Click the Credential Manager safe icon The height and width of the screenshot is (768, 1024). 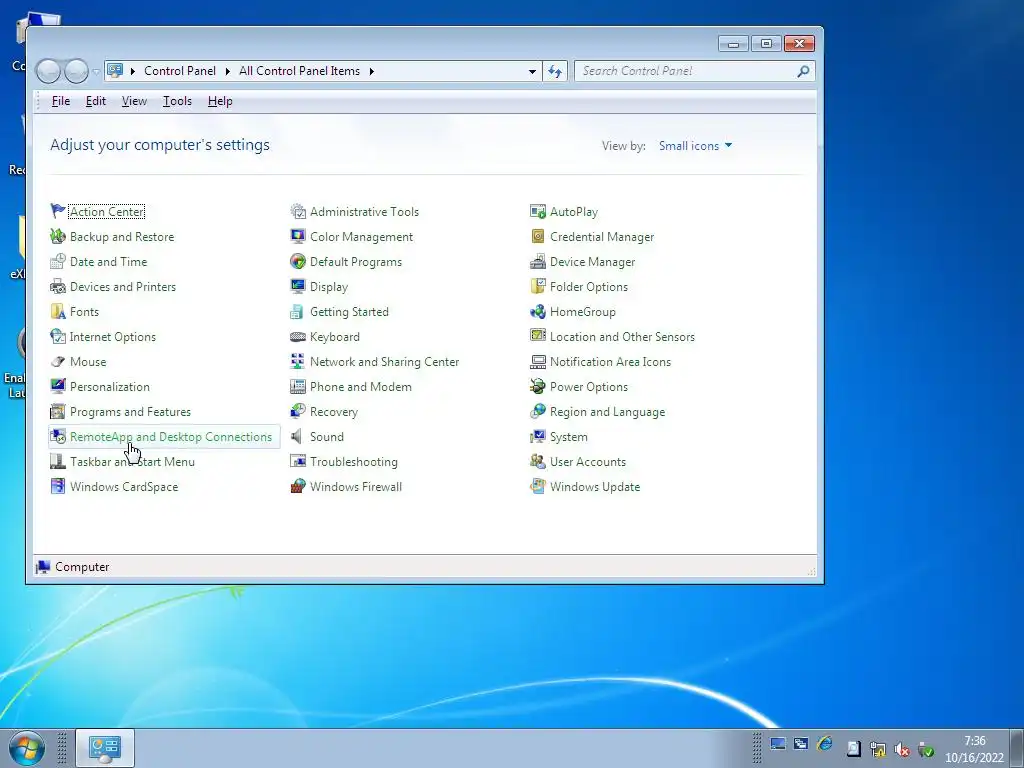click(x=537, y=236)
